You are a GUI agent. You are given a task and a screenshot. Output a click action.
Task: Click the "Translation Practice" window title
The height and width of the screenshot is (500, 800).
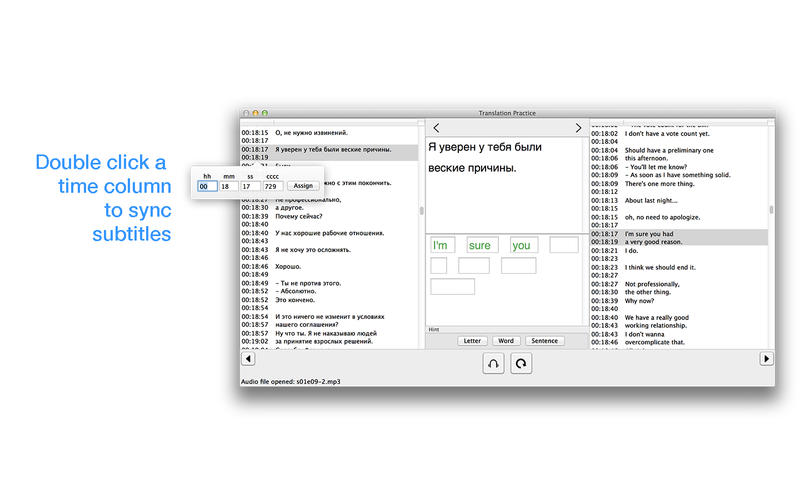[x=507, y=113]
